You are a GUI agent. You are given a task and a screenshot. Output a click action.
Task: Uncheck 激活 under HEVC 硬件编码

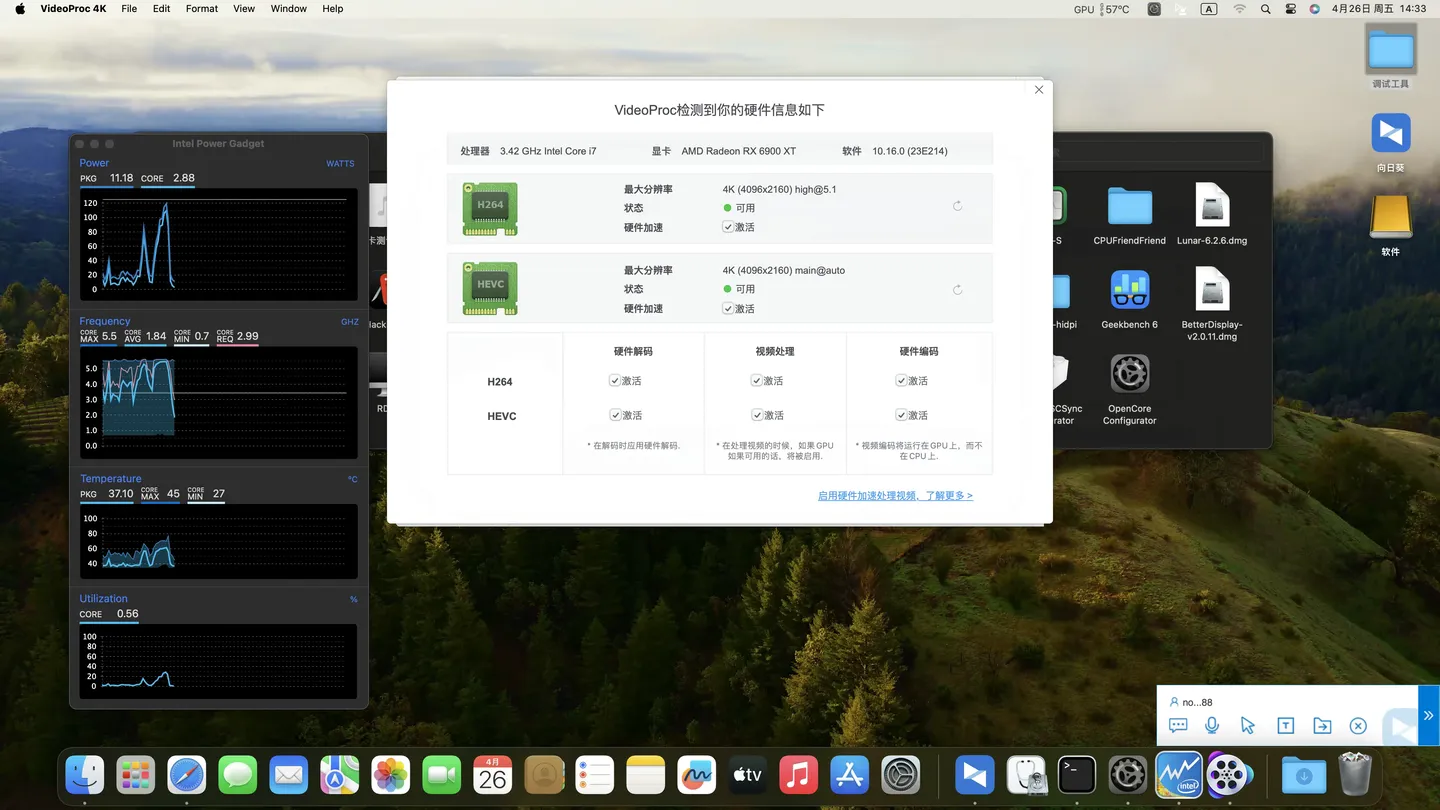901,415
